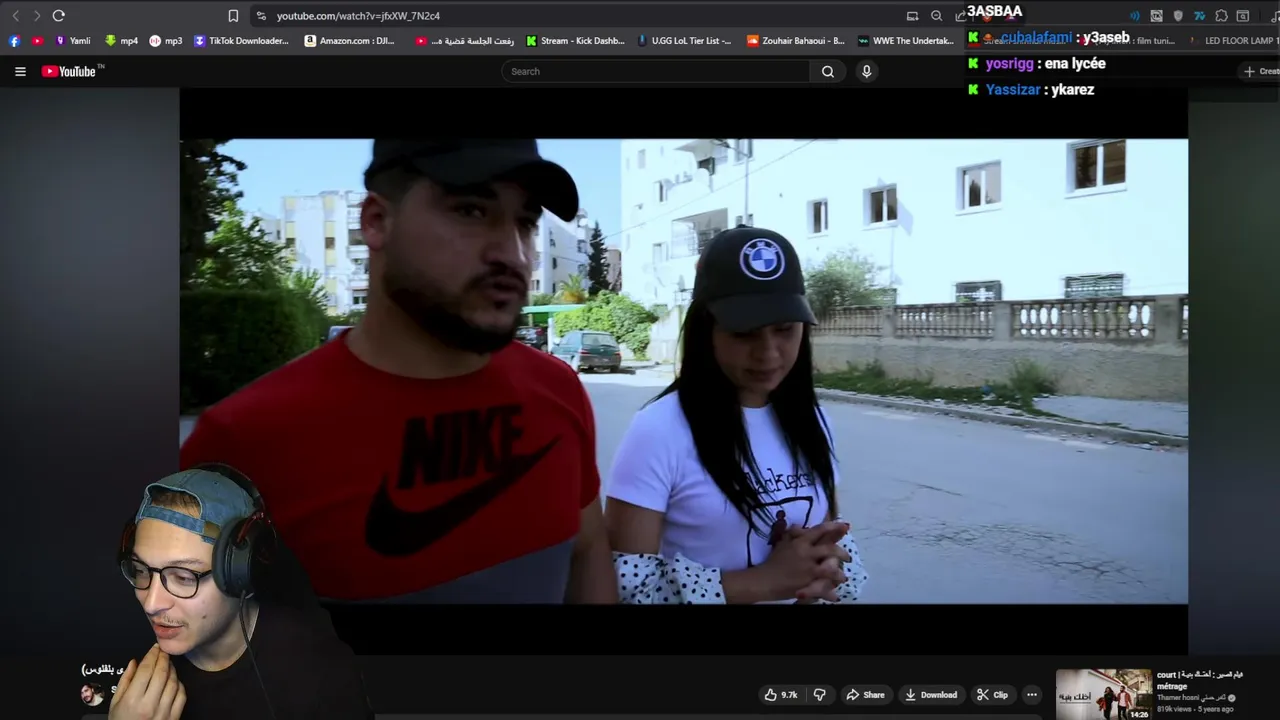
Task: Open the LED FLOOR LAMP bookmark
Action: [1236, 41]
